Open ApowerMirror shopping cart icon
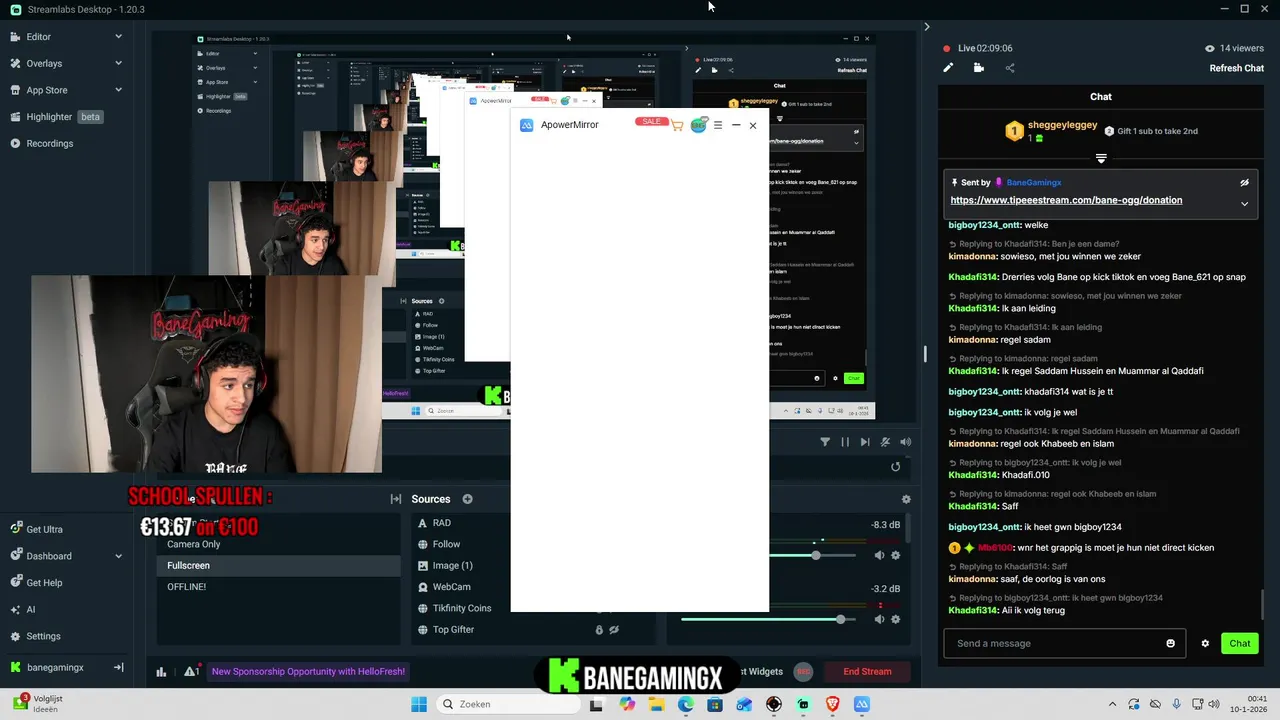The height and width of the screenshot is (720, 1280). pos(677,125)
